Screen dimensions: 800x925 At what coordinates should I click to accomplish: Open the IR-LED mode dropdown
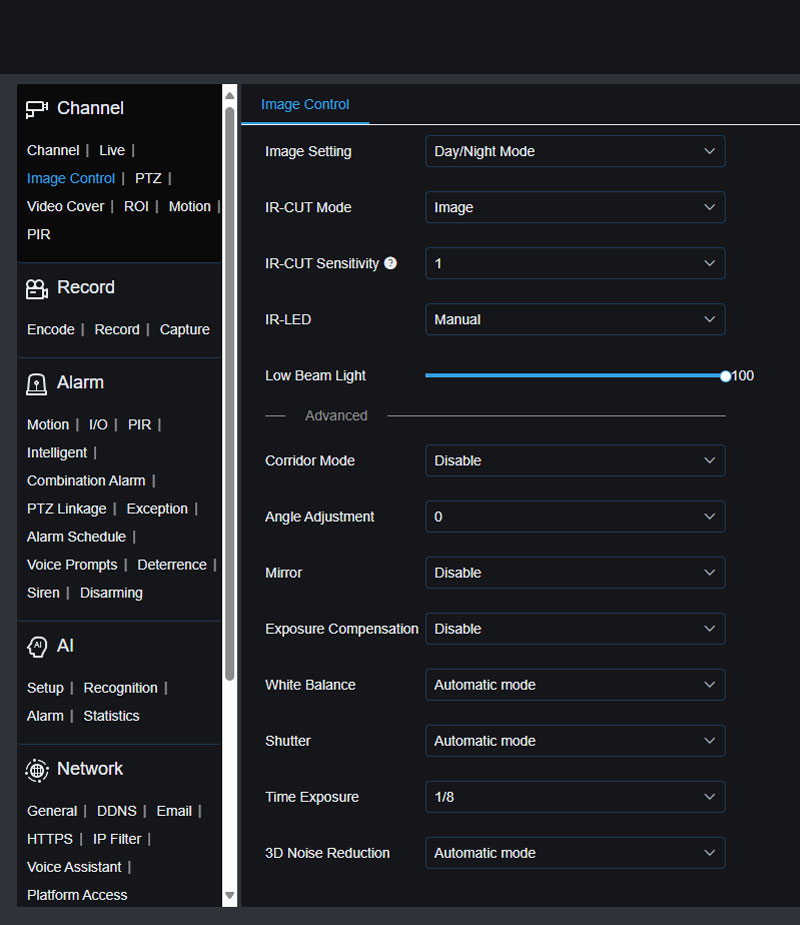click(575, 319)
